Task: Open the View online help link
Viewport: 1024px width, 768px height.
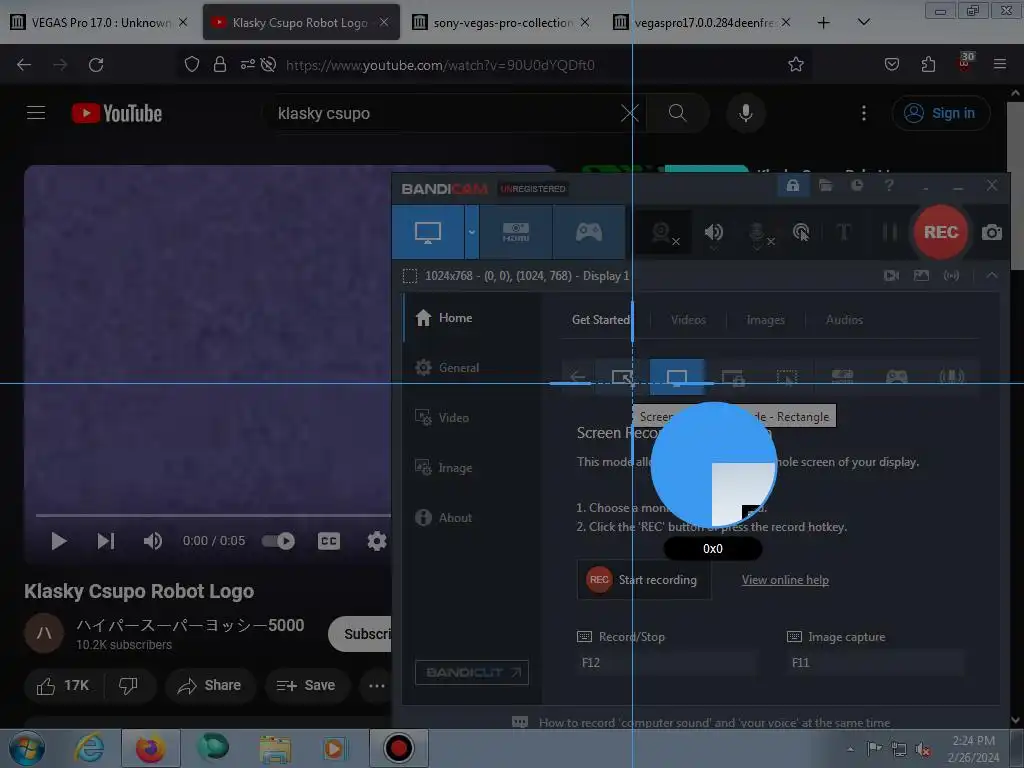Action: (x=785, y=580)
